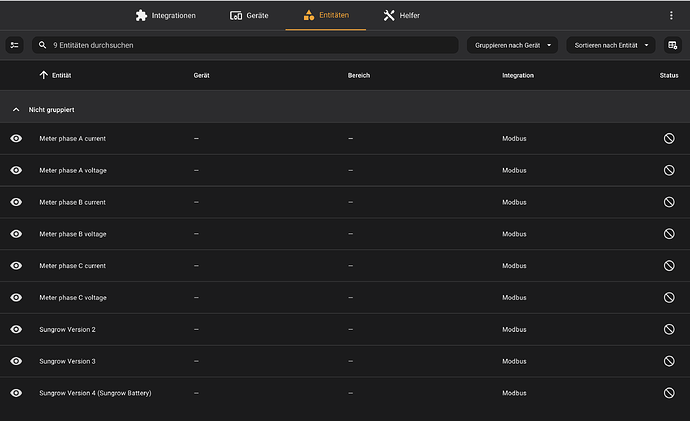Viewport: 690px width, 421px height.
Task: Open the Meter phase A current entity
Action: (73, 139)
